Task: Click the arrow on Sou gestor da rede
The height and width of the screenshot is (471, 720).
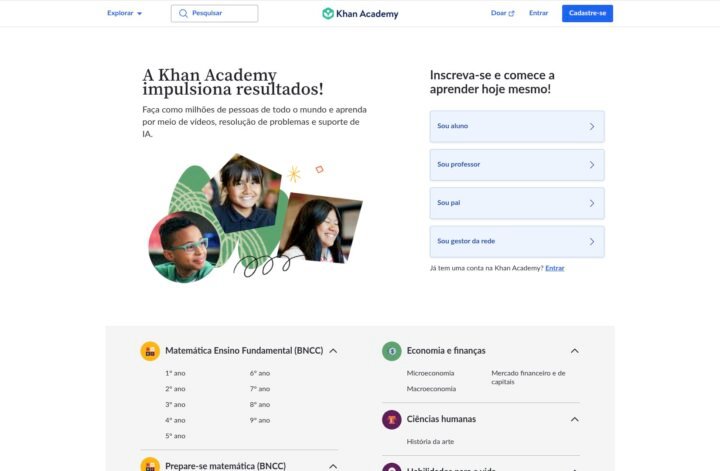Action: 592,241
